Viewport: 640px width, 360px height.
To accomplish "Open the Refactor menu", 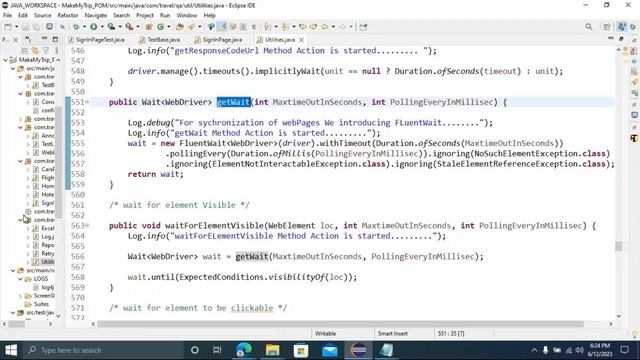I will (x=68, y=15).
